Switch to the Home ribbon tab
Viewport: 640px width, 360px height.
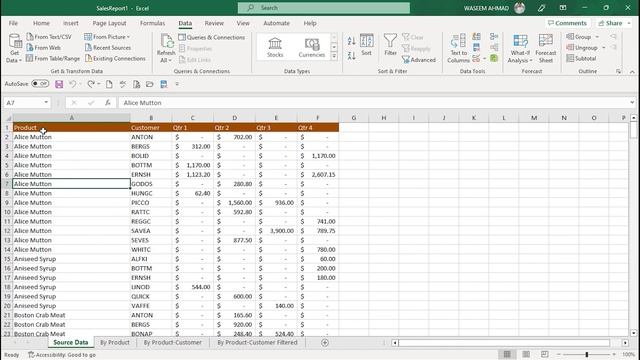41,23
